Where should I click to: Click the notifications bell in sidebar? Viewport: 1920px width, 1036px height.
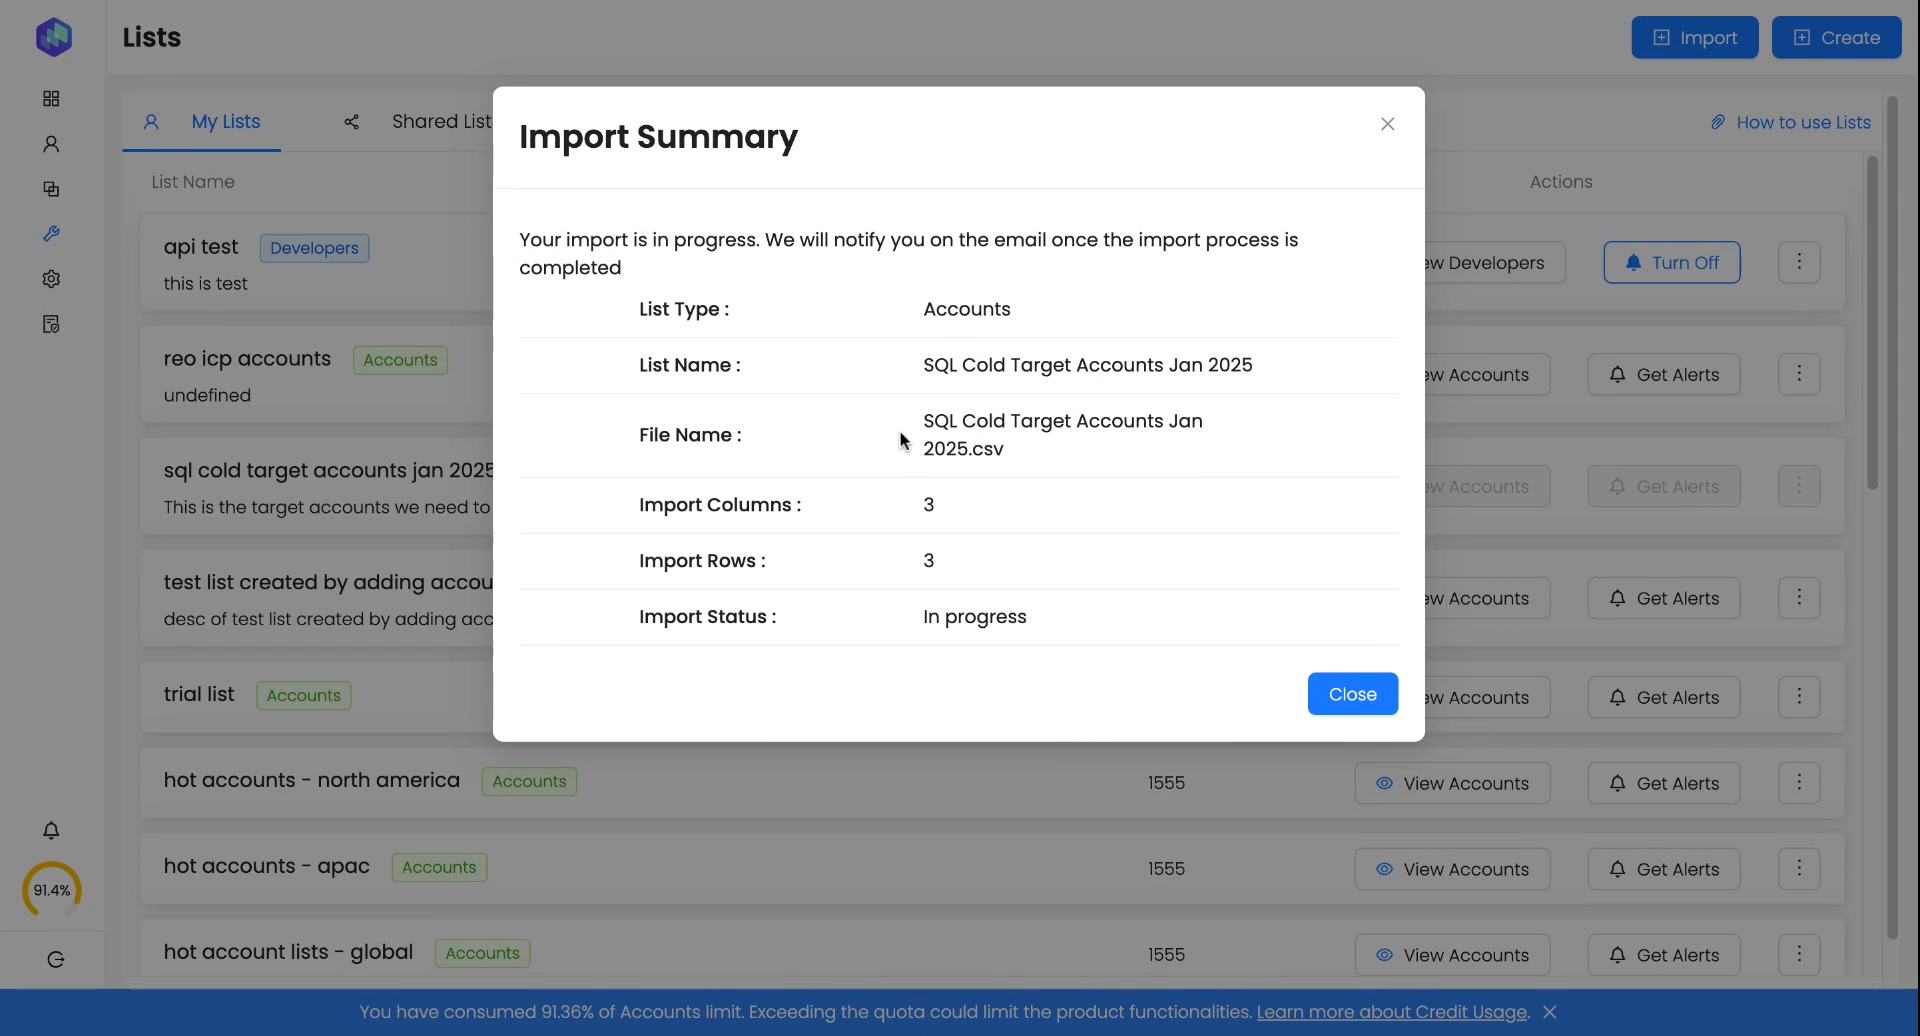pos(51,831)
